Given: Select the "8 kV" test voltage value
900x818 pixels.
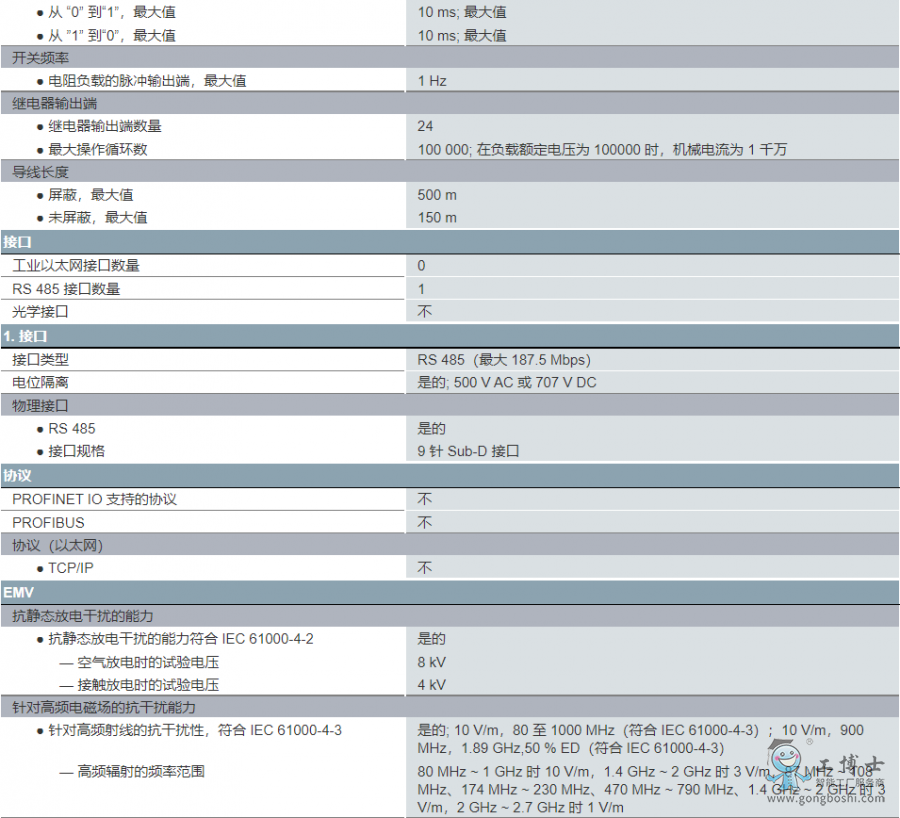Looking at the screenshot, I should [x=431, y=662].
